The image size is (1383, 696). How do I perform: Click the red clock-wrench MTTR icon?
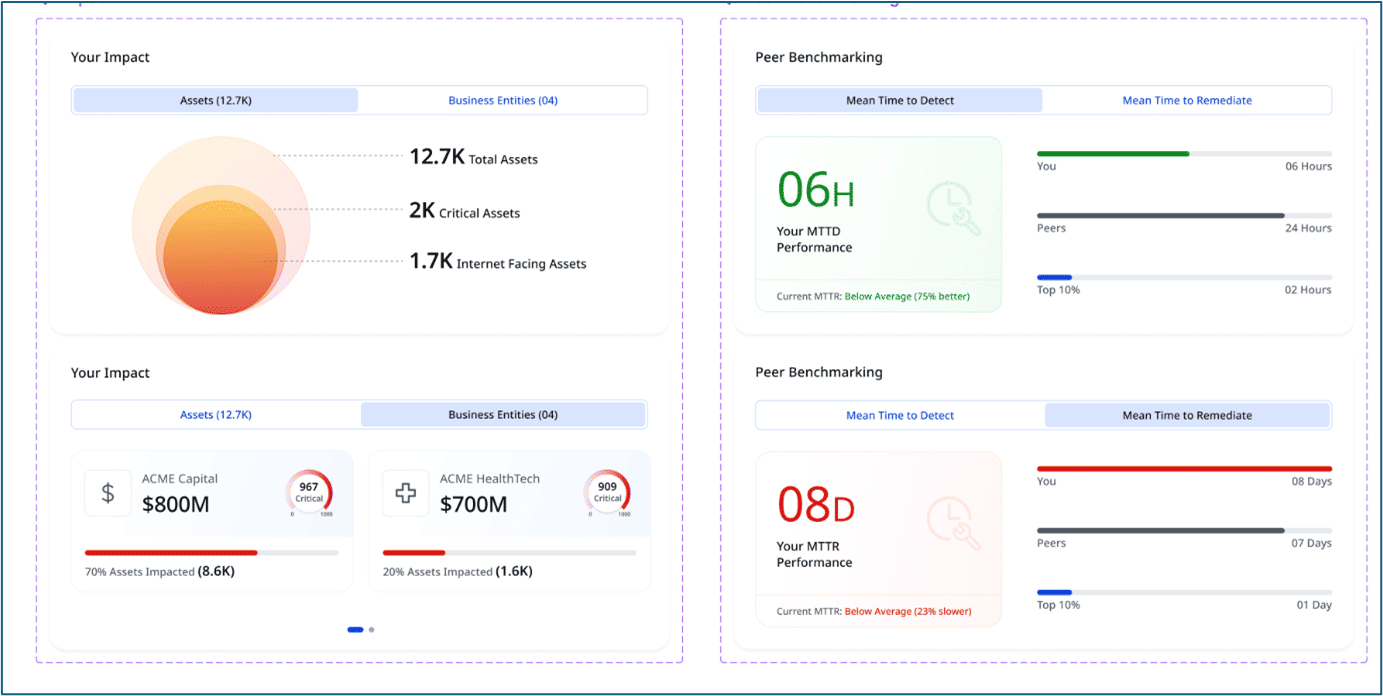click(x=953, y=523)
